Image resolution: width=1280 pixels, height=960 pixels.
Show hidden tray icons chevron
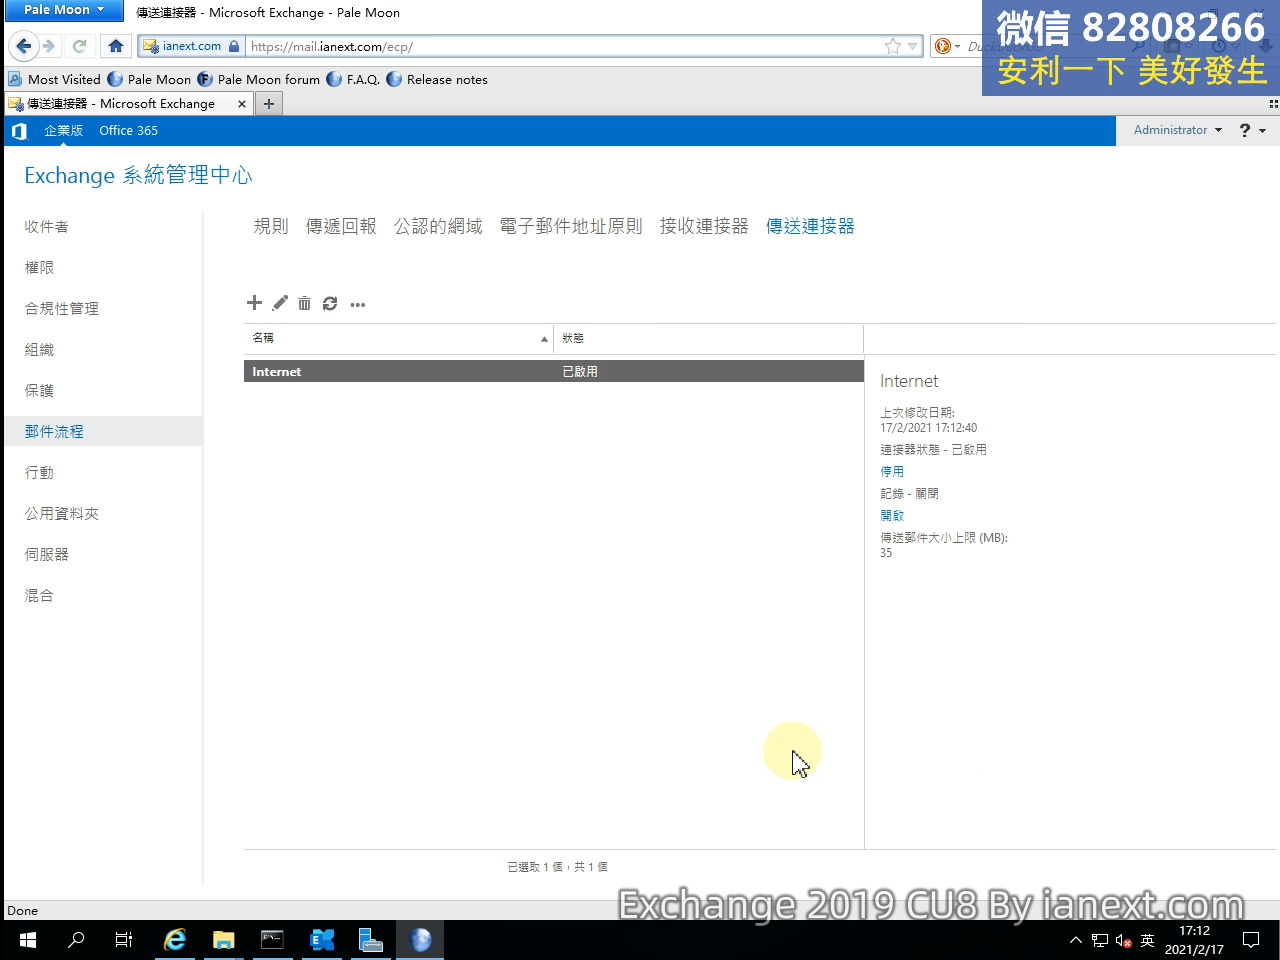pos(1076,940)
